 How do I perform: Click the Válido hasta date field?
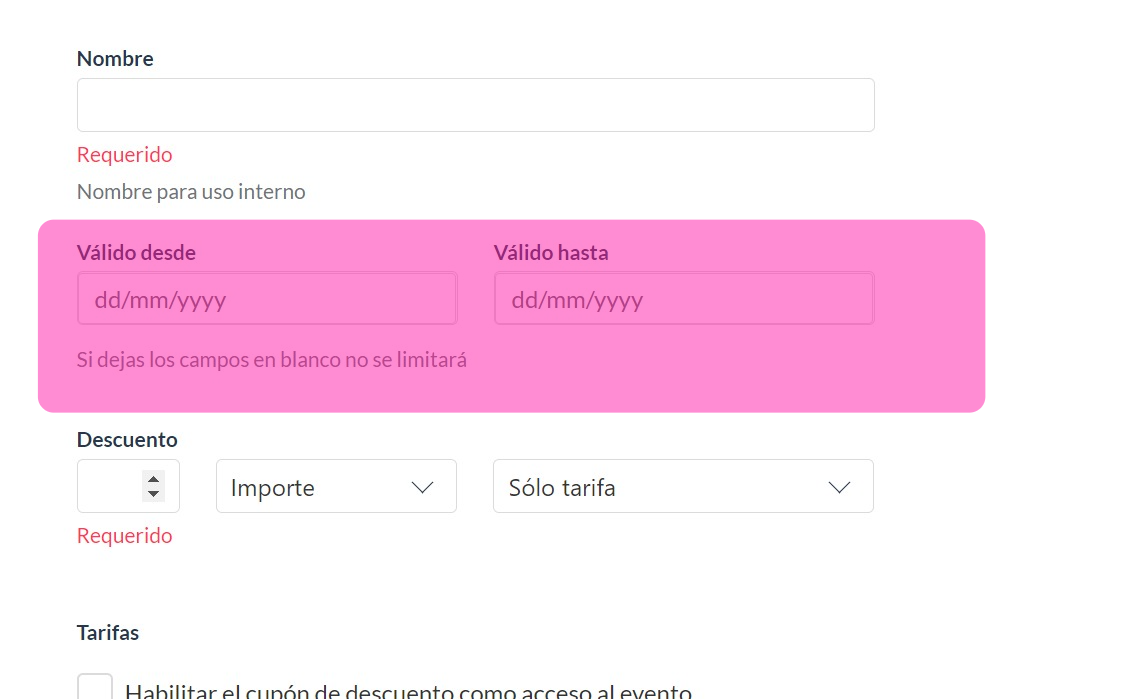[x=683, y=299]
